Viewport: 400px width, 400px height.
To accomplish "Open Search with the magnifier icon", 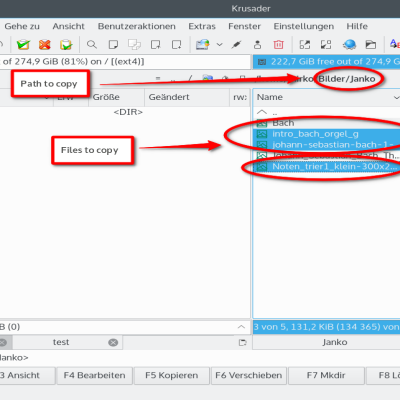I will 92,44.
